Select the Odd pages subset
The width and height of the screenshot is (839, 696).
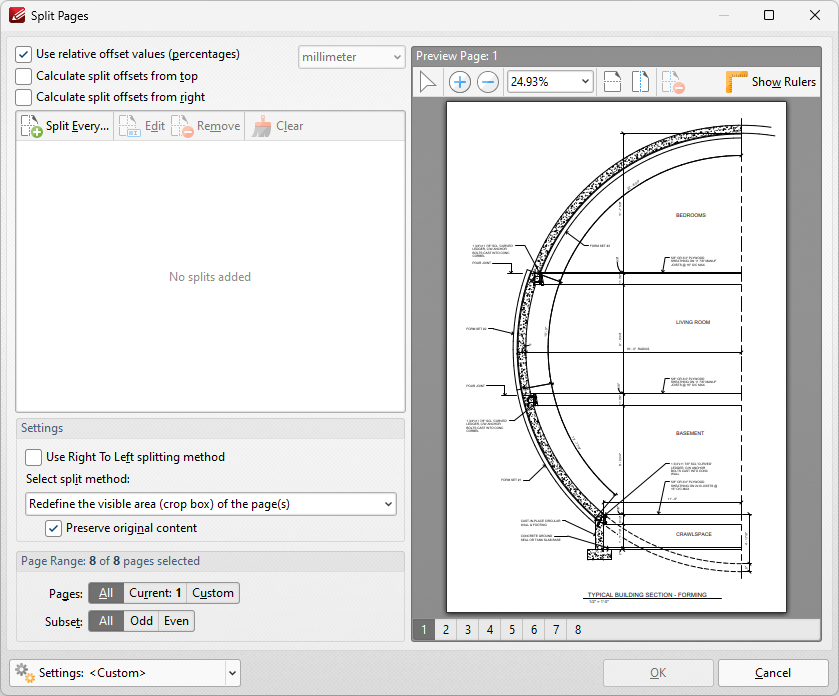click(x=141, y=620)
